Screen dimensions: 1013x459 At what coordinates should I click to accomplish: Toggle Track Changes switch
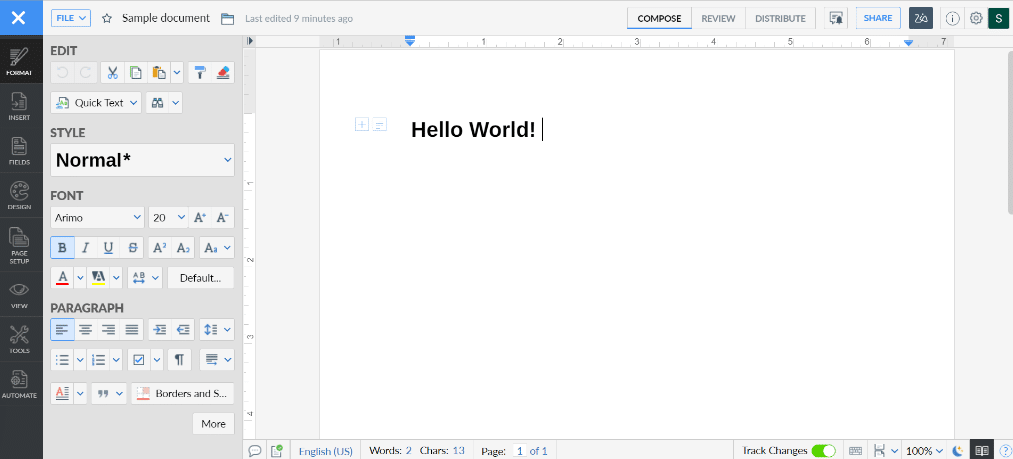pos(823,451)
